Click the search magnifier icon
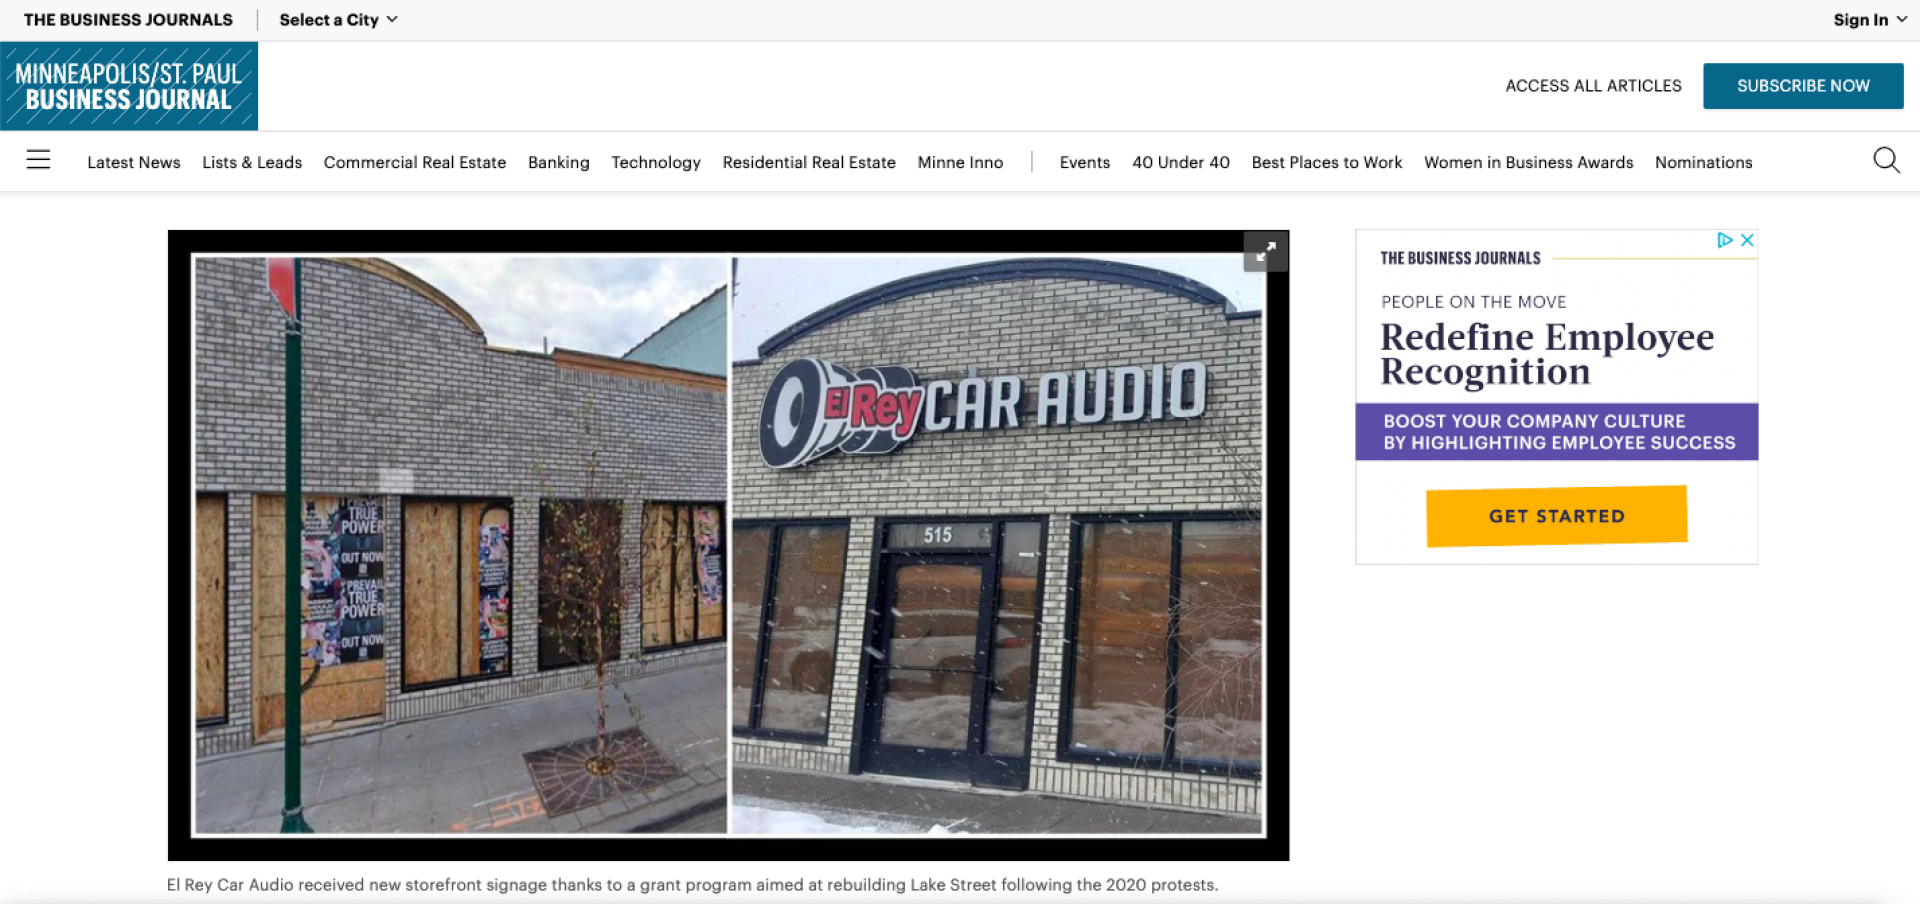 [1886, 160]
